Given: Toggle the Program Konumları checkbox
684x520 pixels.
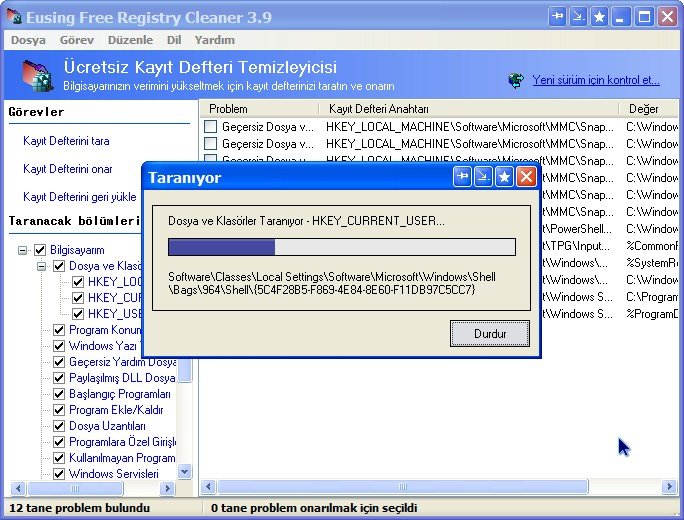Looking at the screenshot, I should [x=59, y=330].
